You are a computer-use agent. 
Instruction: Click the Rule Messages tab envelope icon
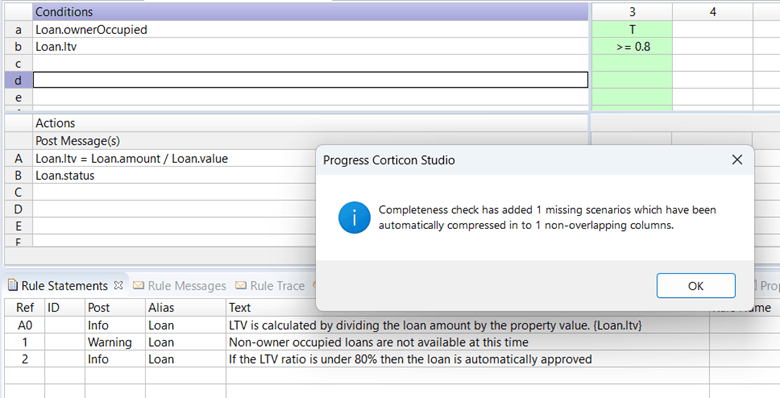tap(139, 286)
